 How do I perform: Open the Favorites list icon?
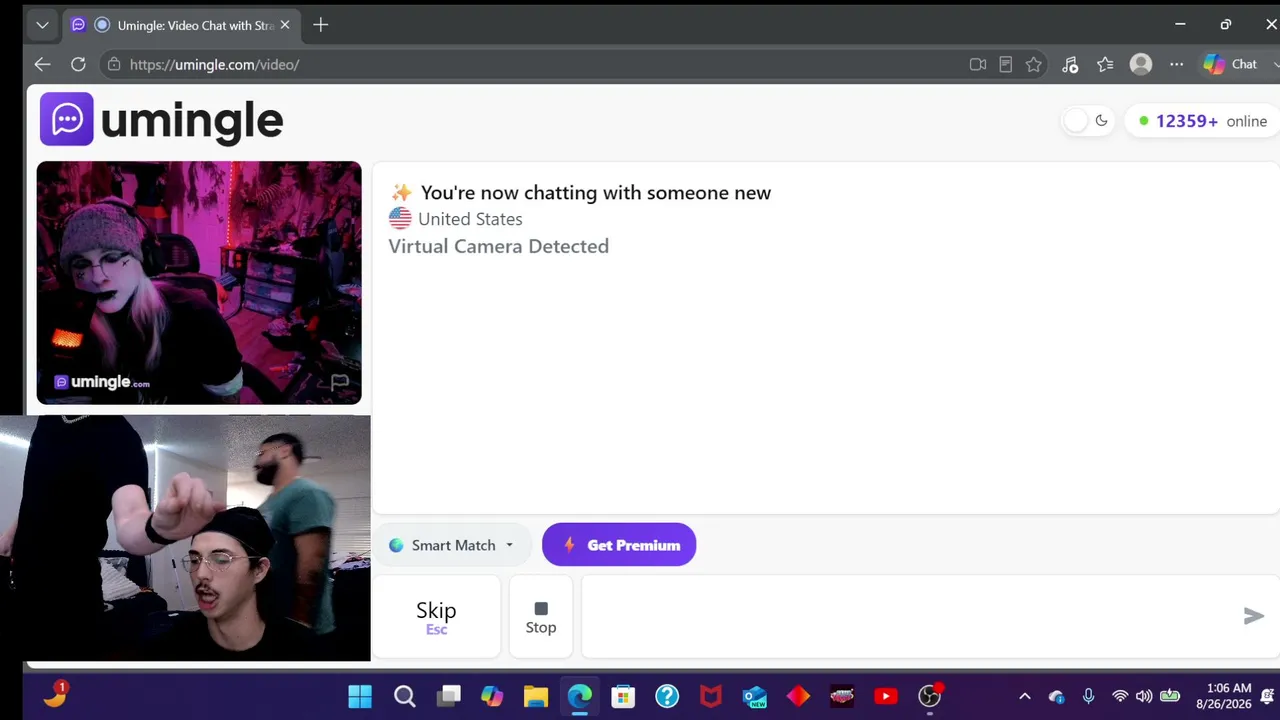coord(1105,64)
